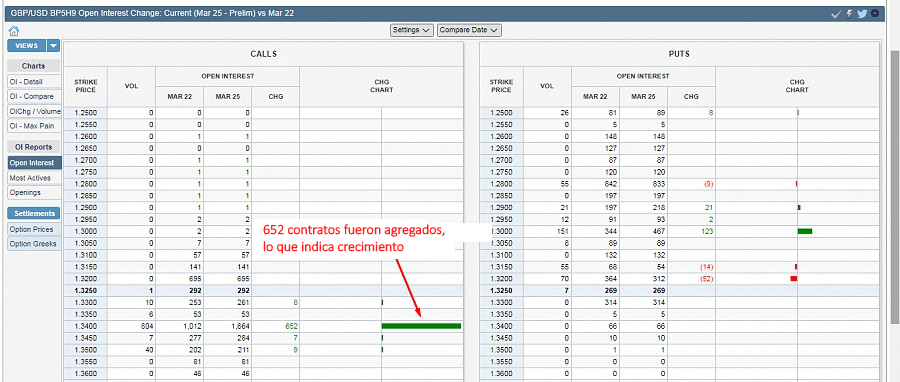Click puts open interest value 364

coord(611,279)
